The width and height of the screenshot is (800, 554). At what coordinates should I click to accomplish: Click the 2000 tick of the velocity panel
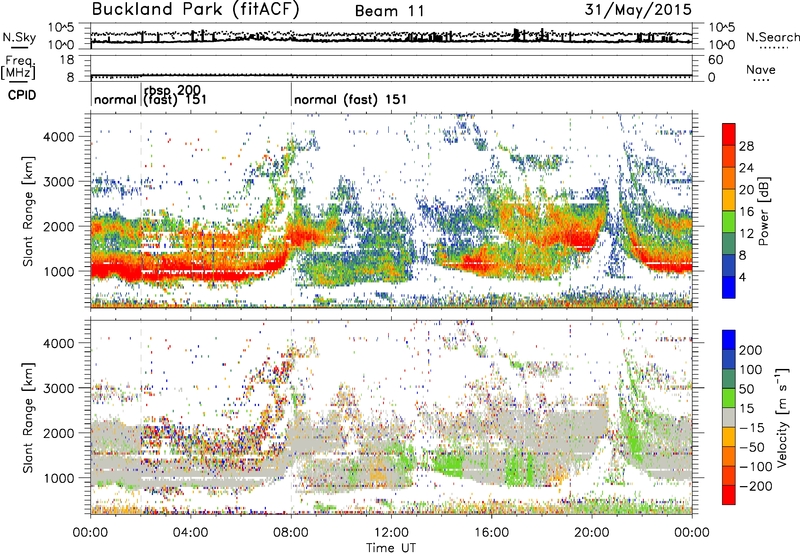[58, 433]
